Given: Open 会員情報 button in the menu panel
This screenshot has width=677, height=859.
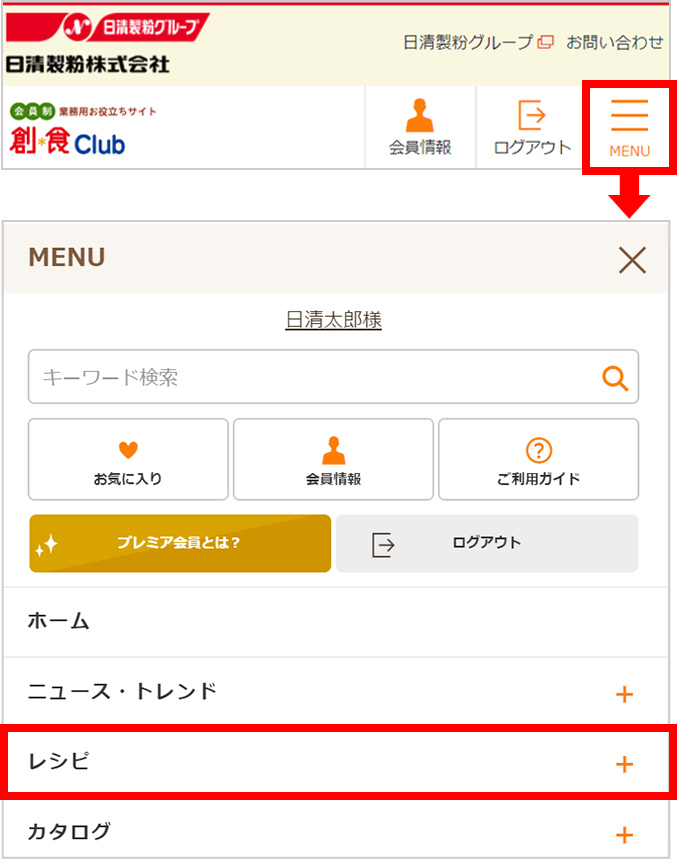Looking at the screenshot, I should pos(333,459).
